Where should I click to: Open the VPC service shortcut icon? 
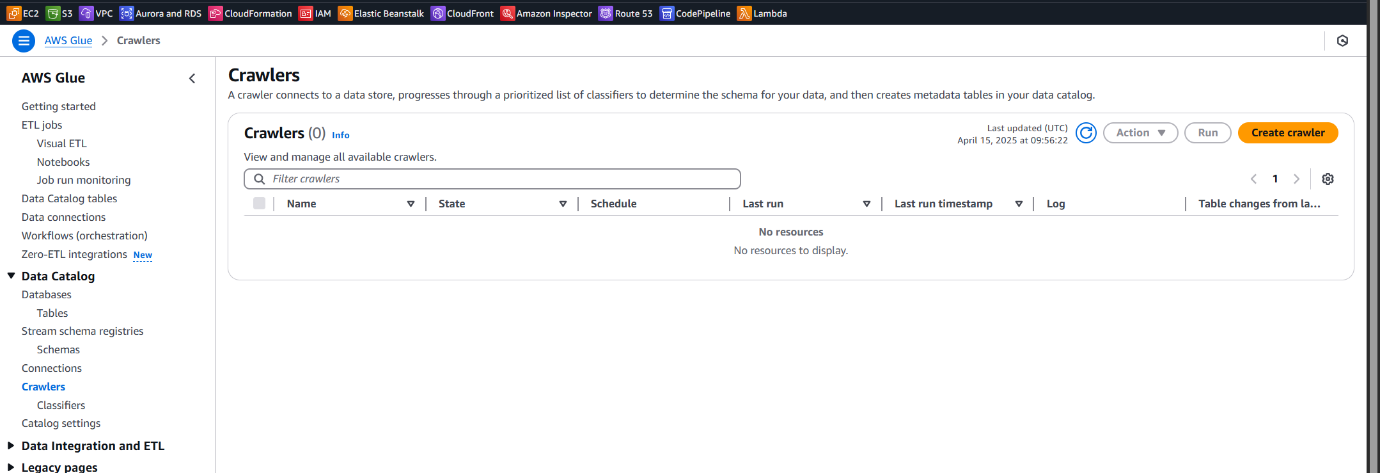point(86,14)
